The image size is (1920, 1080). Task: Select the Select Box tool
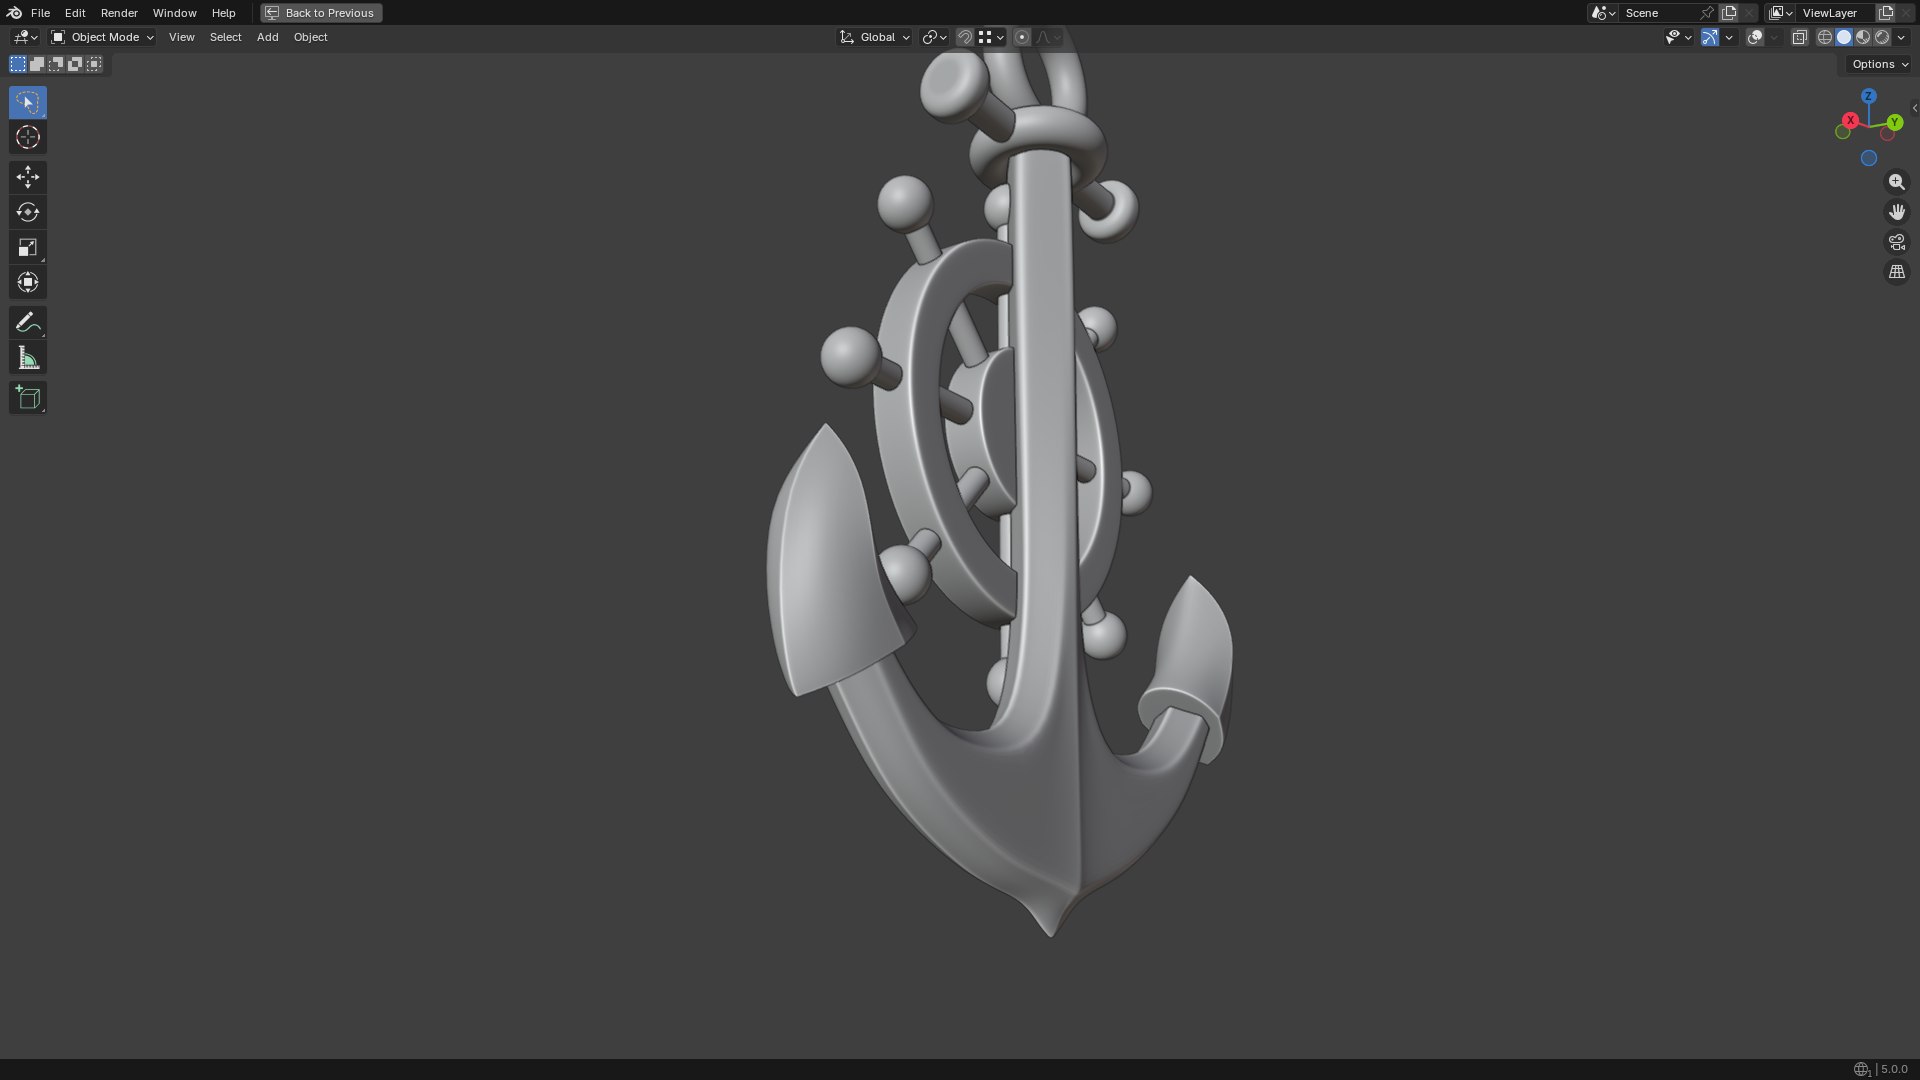coord(28,102)
